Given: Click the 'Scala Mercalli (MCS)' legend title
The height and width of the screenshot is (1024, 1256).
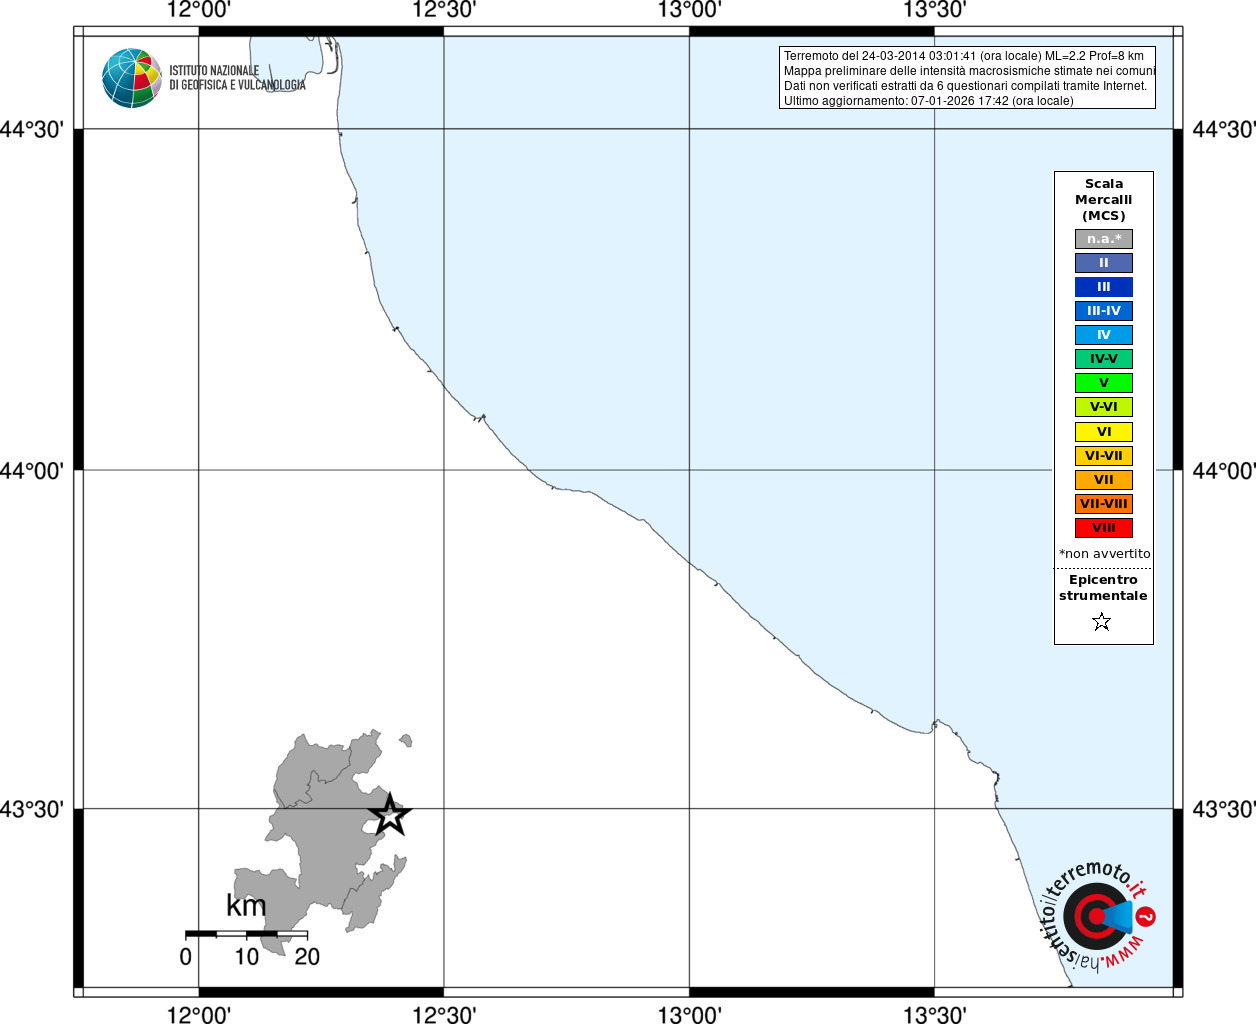Looking at the screenshot, I should (x=1104, y=200).
